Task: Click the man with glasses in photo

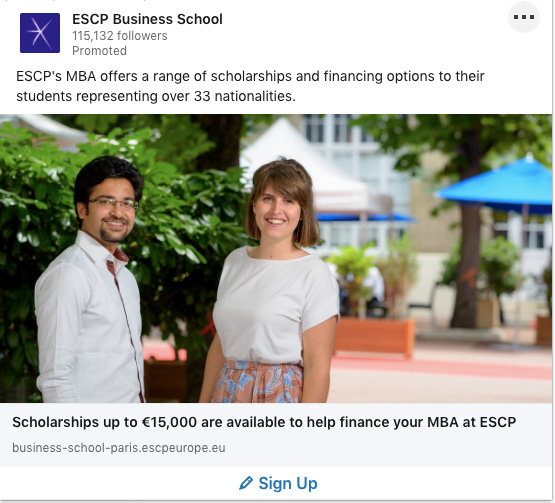Action: click(x=91, y=280)
